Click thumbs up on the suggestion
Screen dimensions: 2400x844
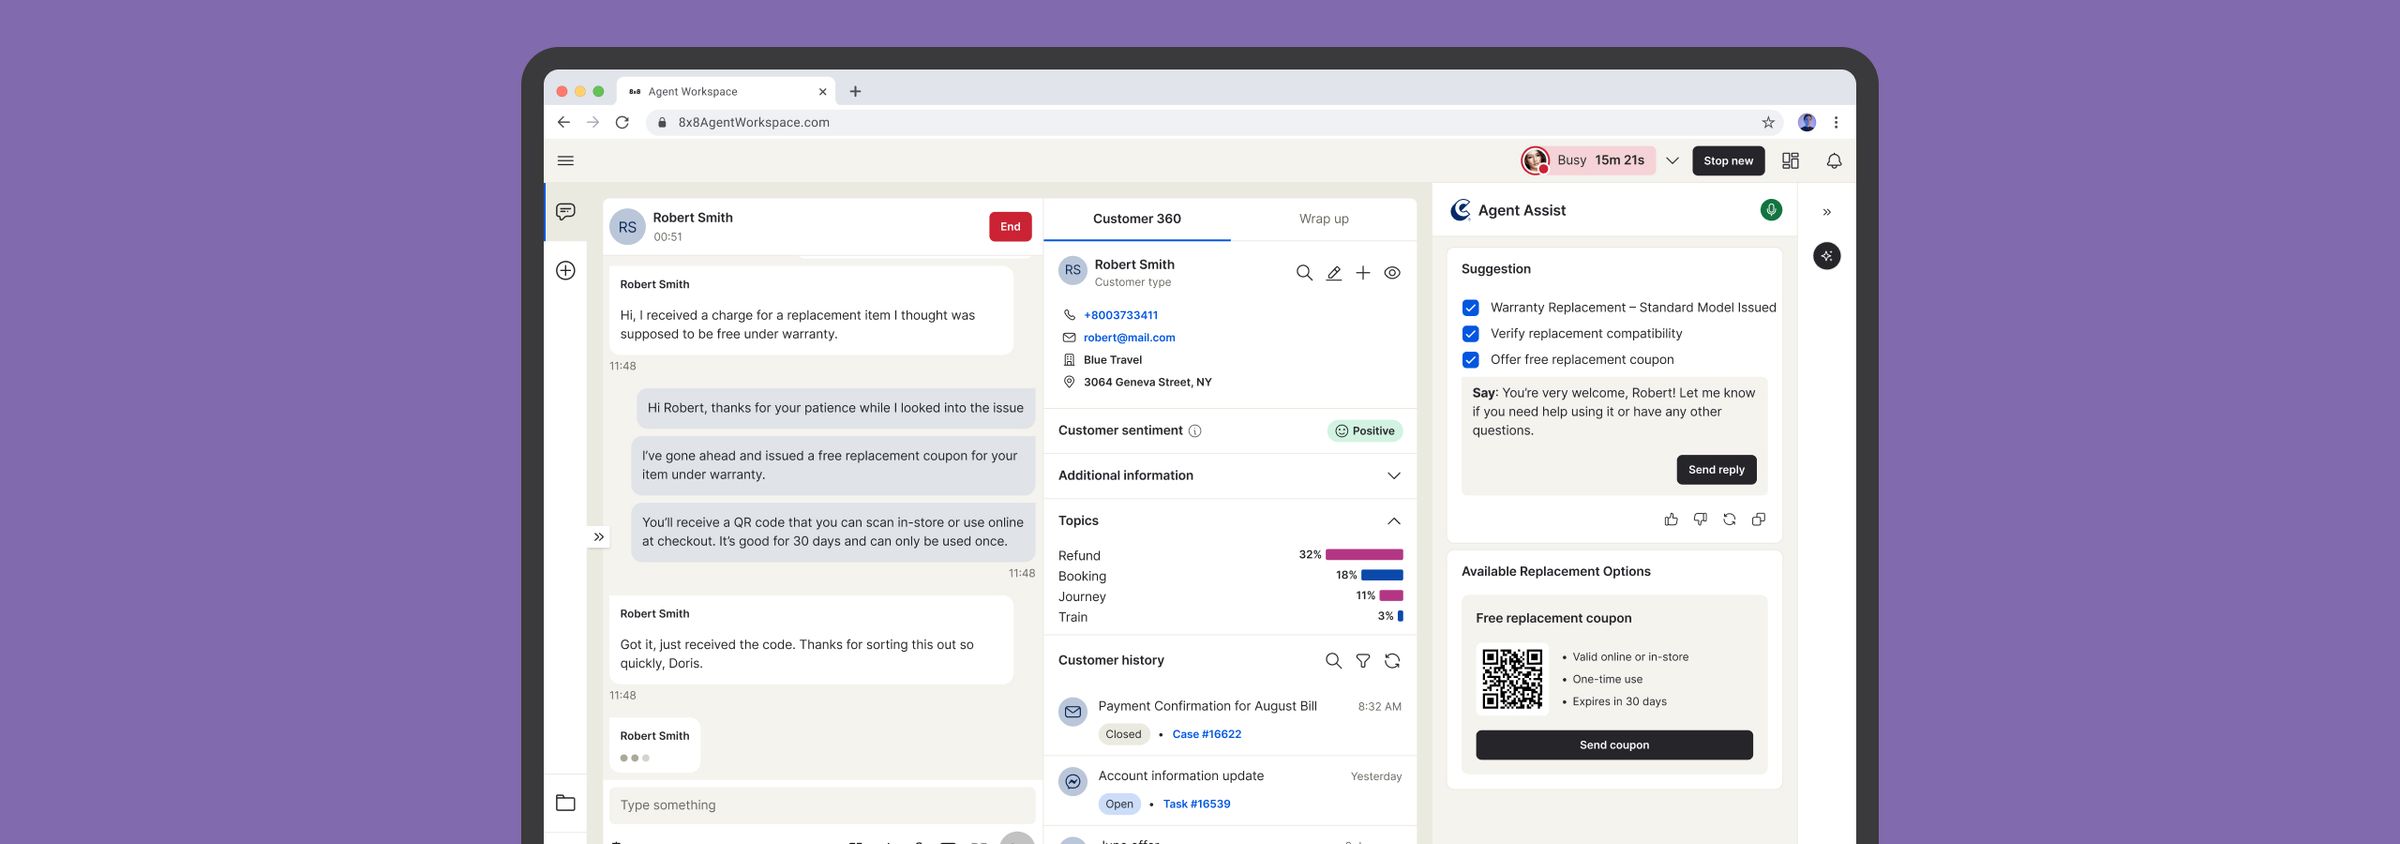point(1671,519)
